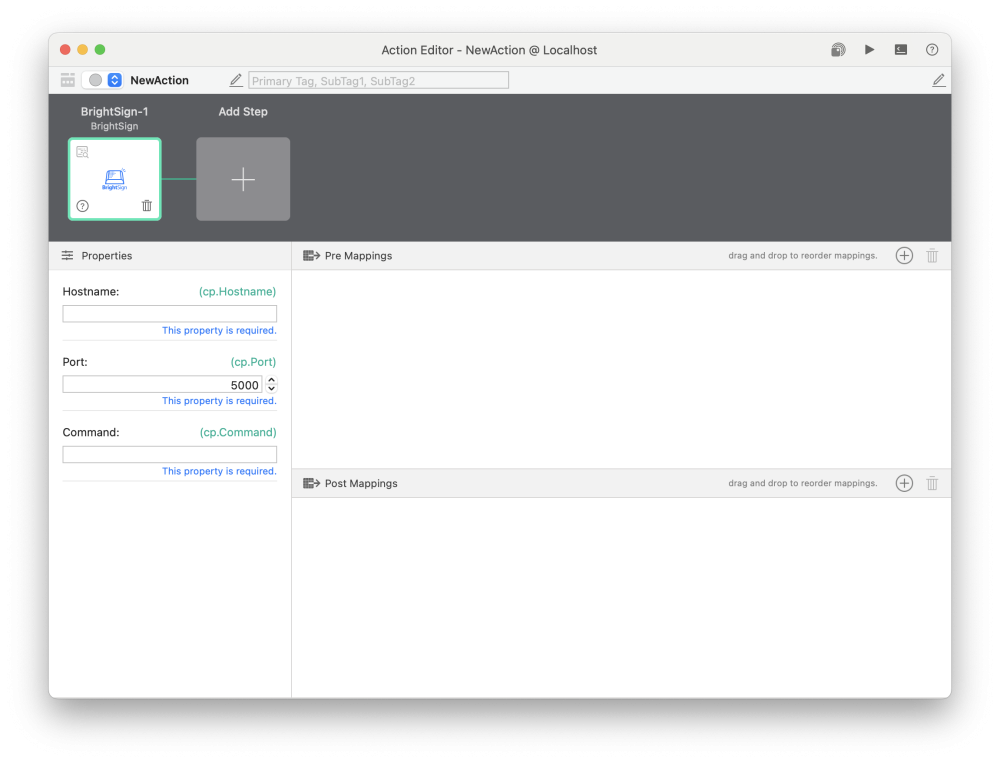Click the Add Step plus tile
Screen dimensions: 1000x763
pos(243,179)
